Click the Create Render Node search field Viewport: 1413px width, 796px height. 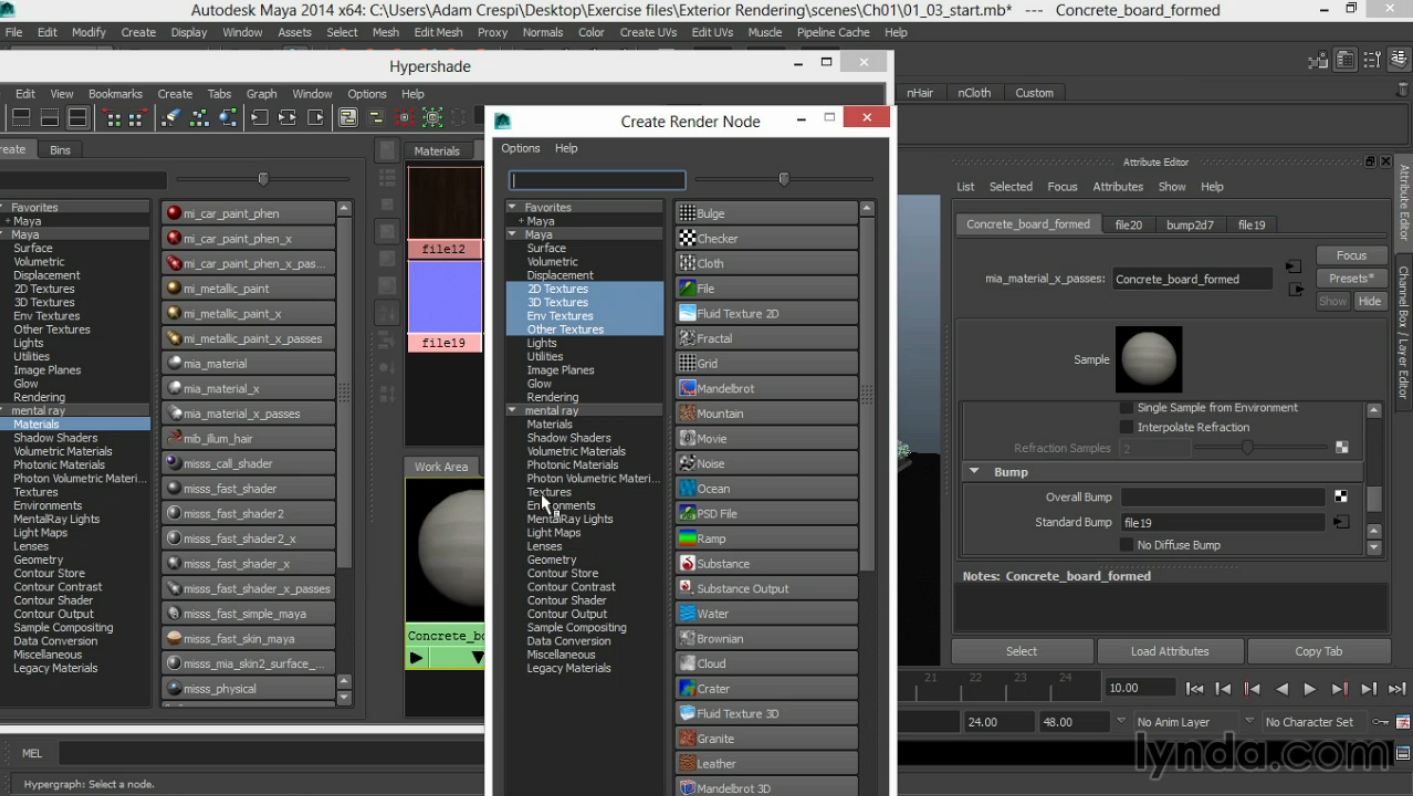pyautogui.click(x=597, y=180)
